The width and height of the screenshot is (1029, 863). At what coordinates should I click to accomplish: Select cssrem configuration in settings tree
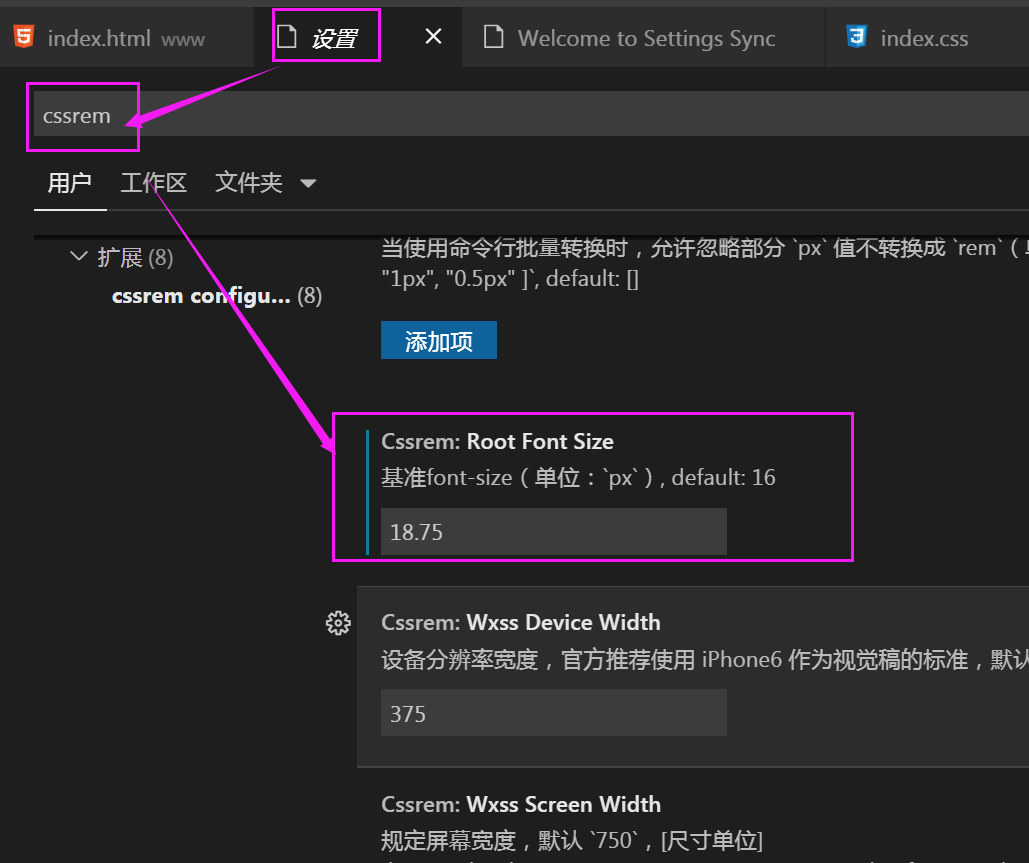pyautogui.click(x=217, y=296)
